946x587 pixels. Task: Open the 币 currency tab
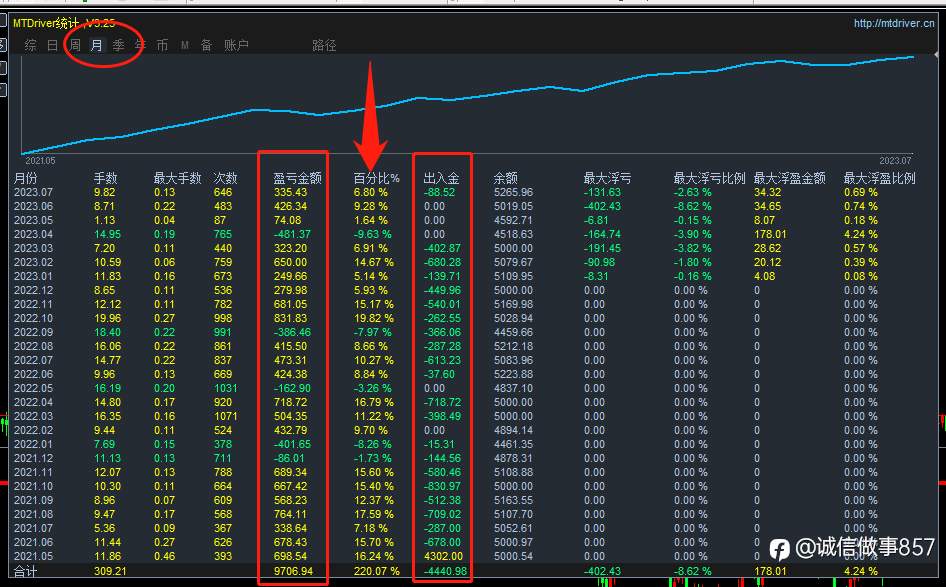click(162, 45)
